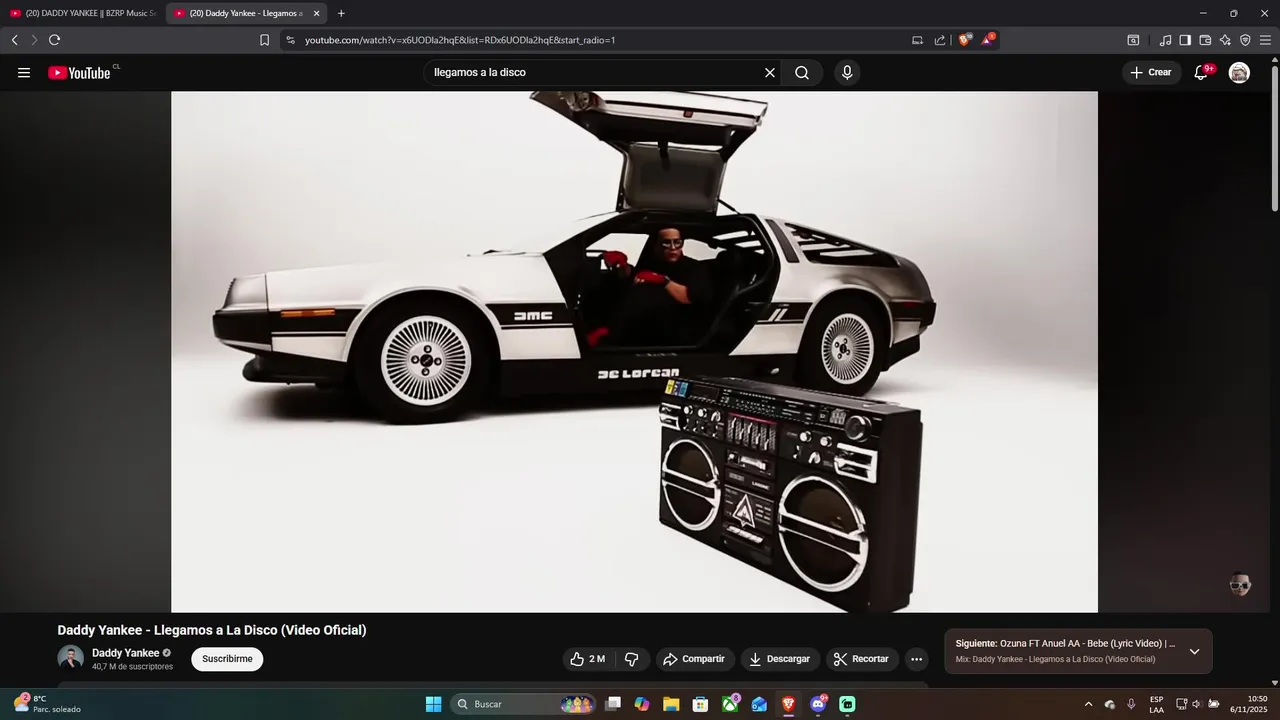Screen dimensions: 1280x720
Task: Launch Xbox app from taskbar
Action: tap(730, 704)
